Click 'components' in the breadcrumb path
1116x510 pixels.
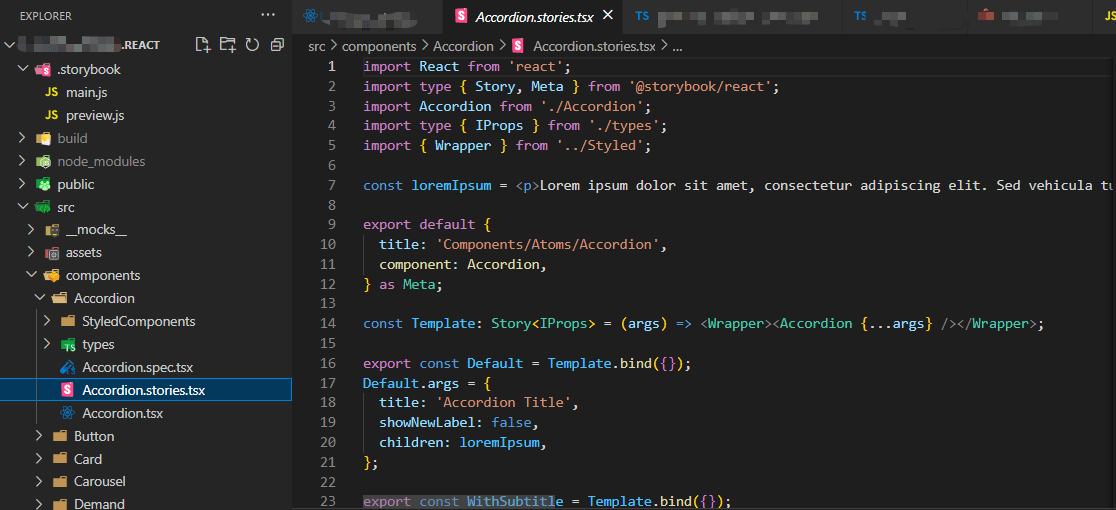click(379, 46)
